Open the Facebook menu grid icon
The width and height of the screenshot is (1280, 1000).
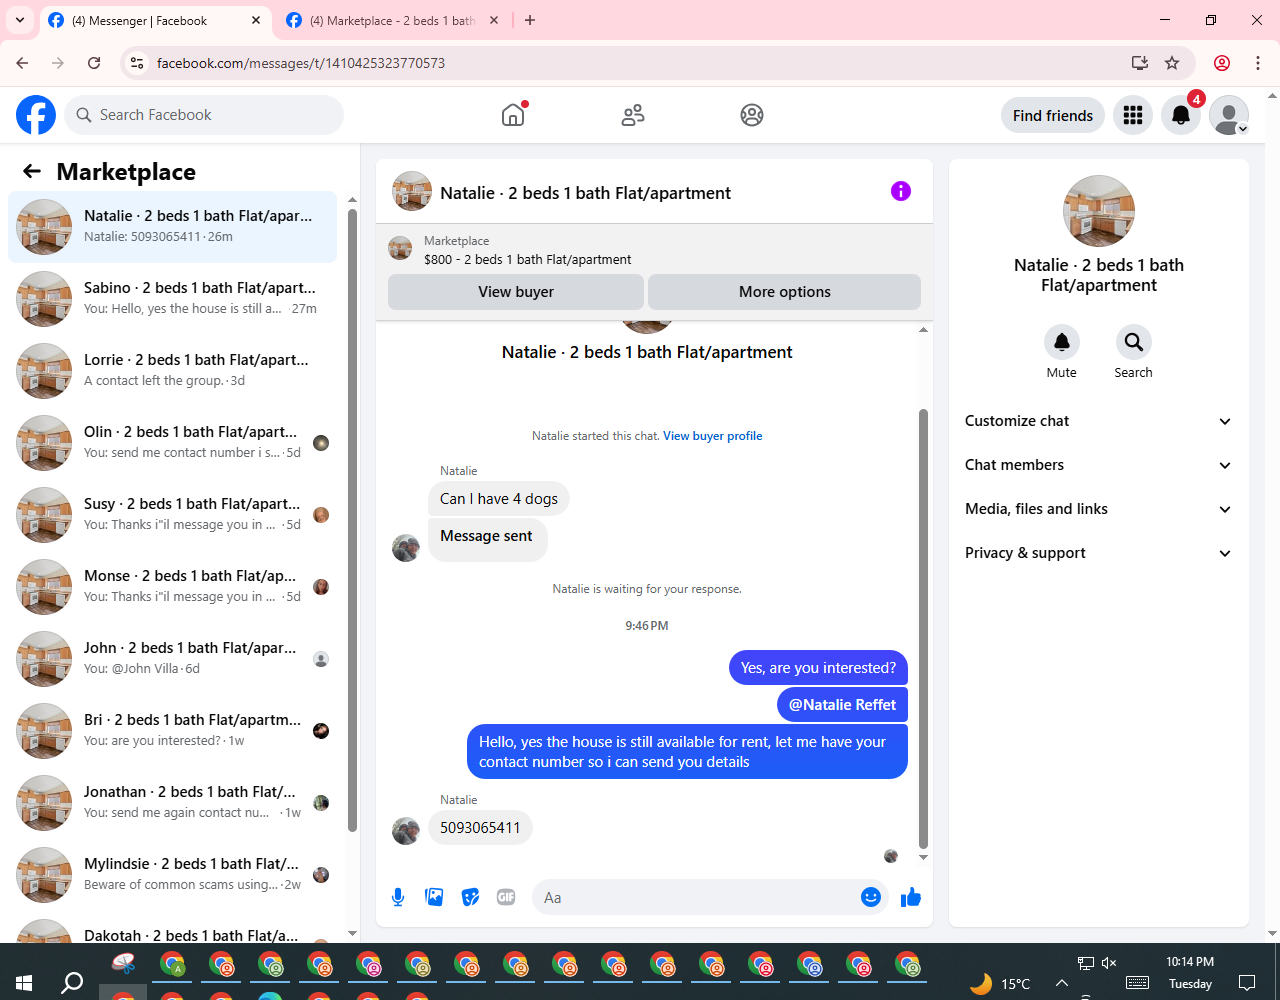[x=1133, y=115]
